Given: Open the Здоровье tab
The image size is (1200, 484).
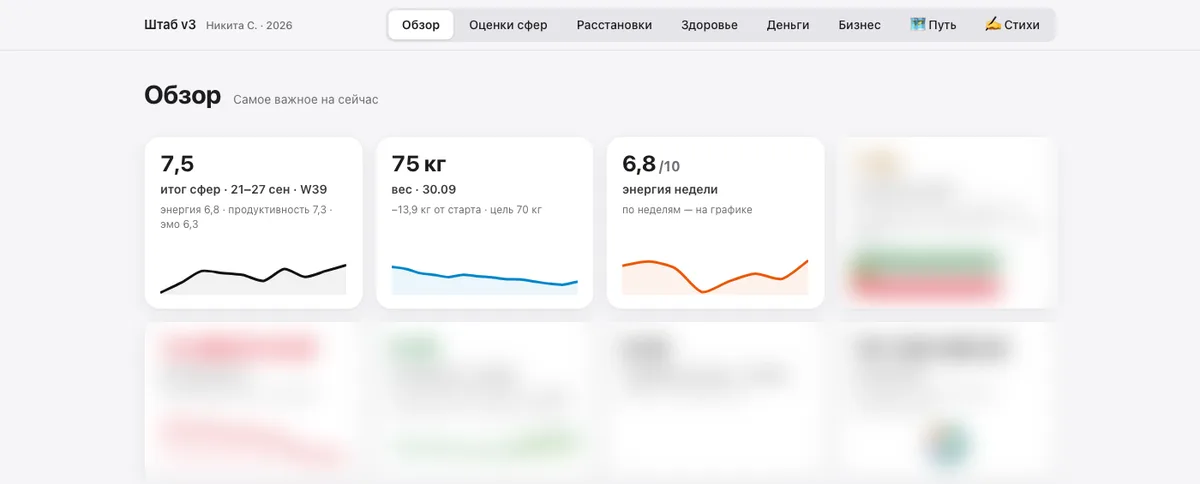Looking at the screenshot, I should (x=709, y=25).
